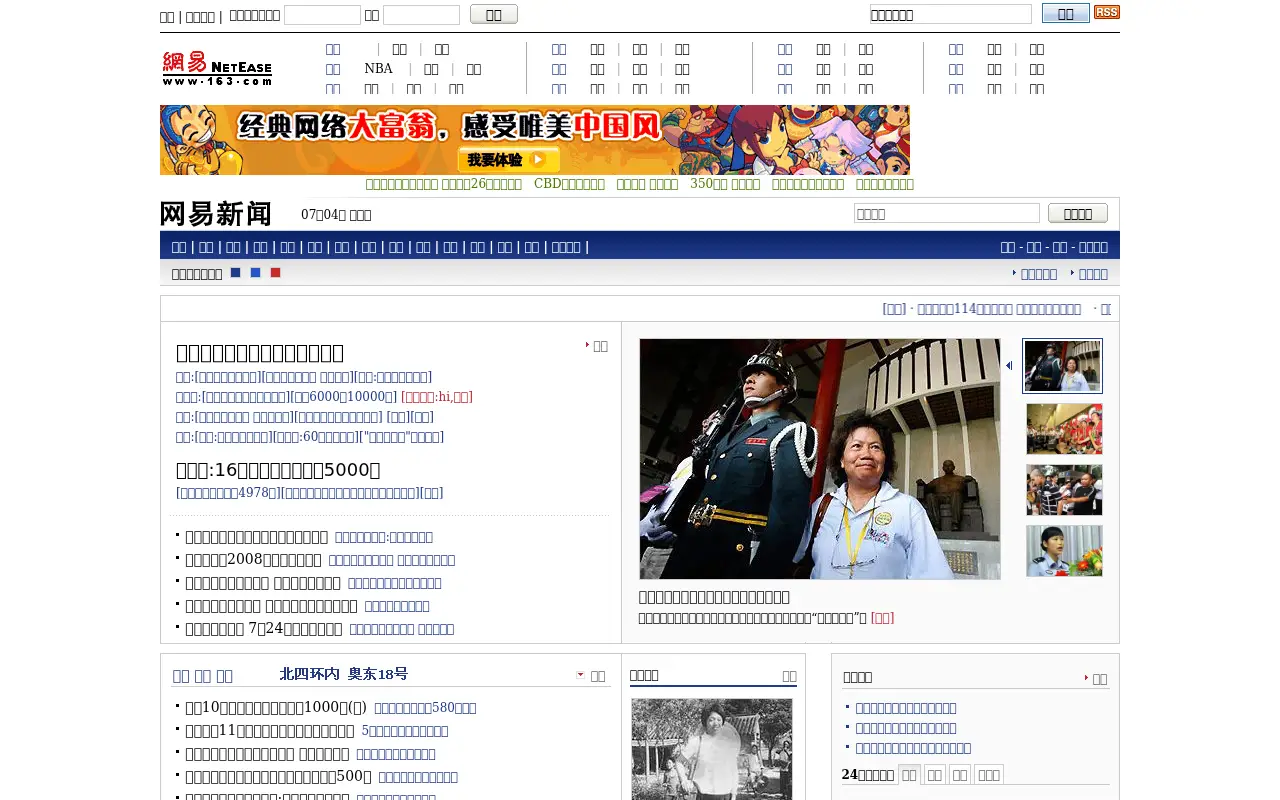Select the first thumbnail showing the honor guard
This screenshot has height=800, width=1280.
coord(1062,366)
